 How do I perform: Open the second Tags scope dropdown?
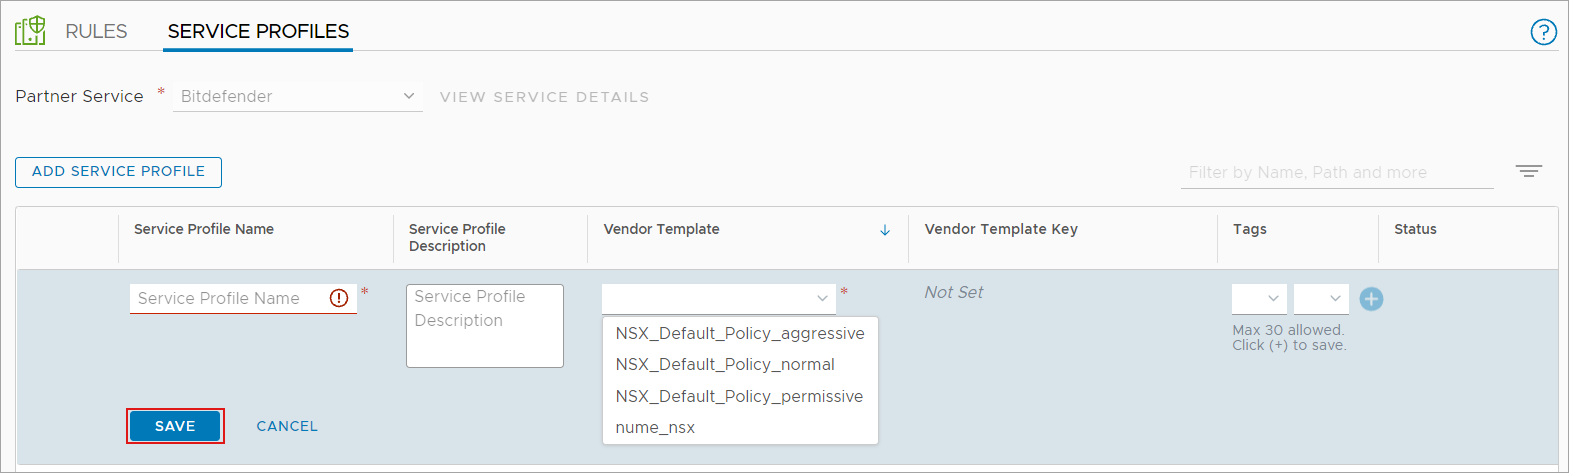1320,298
